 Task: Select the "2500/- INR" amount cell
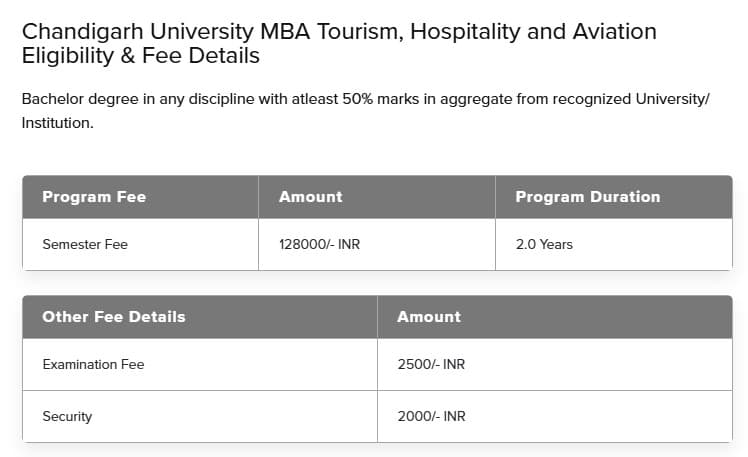pos(431,364)
